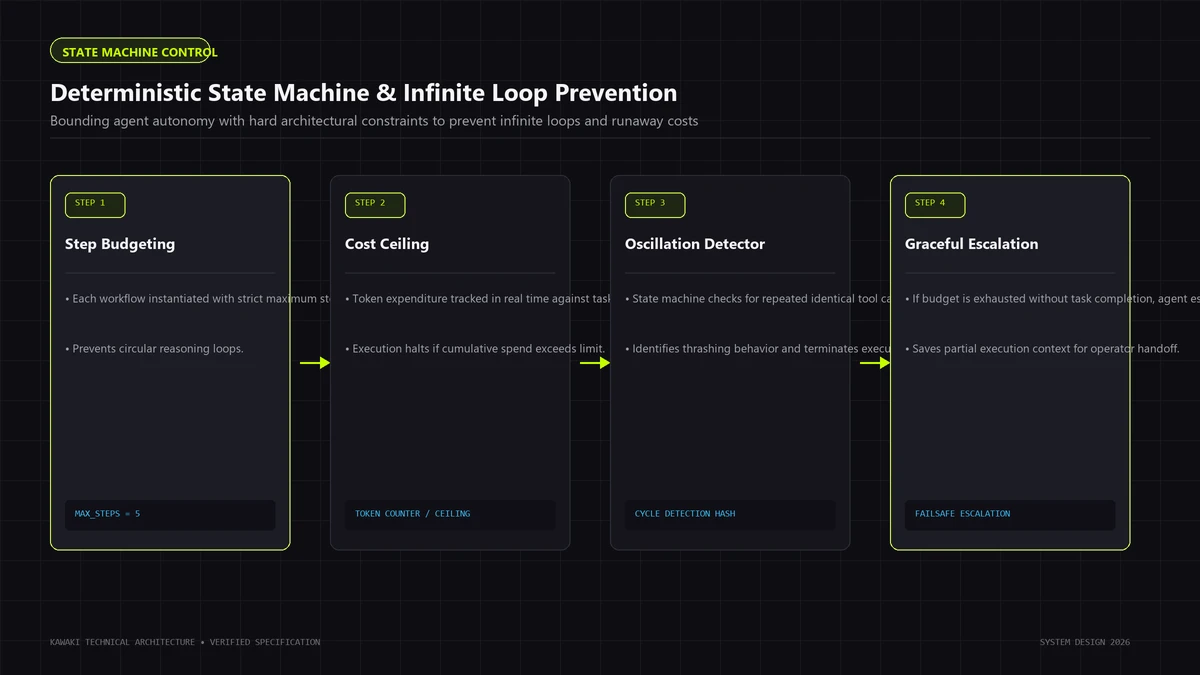
Task: Click the KAWAKI TECHNICAL ARCHITECTURE footer text
Action: point(185,642)
